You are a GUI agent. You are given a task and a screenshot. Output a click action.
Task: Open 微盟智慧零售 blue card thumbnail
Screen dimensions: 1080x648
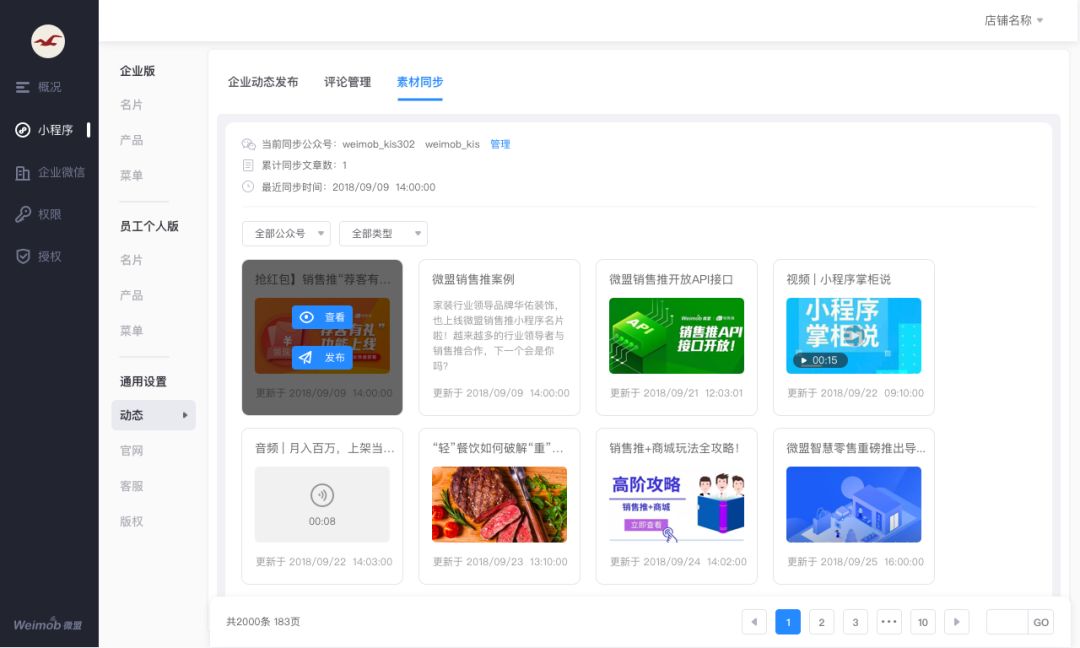(x=853, y=505)
